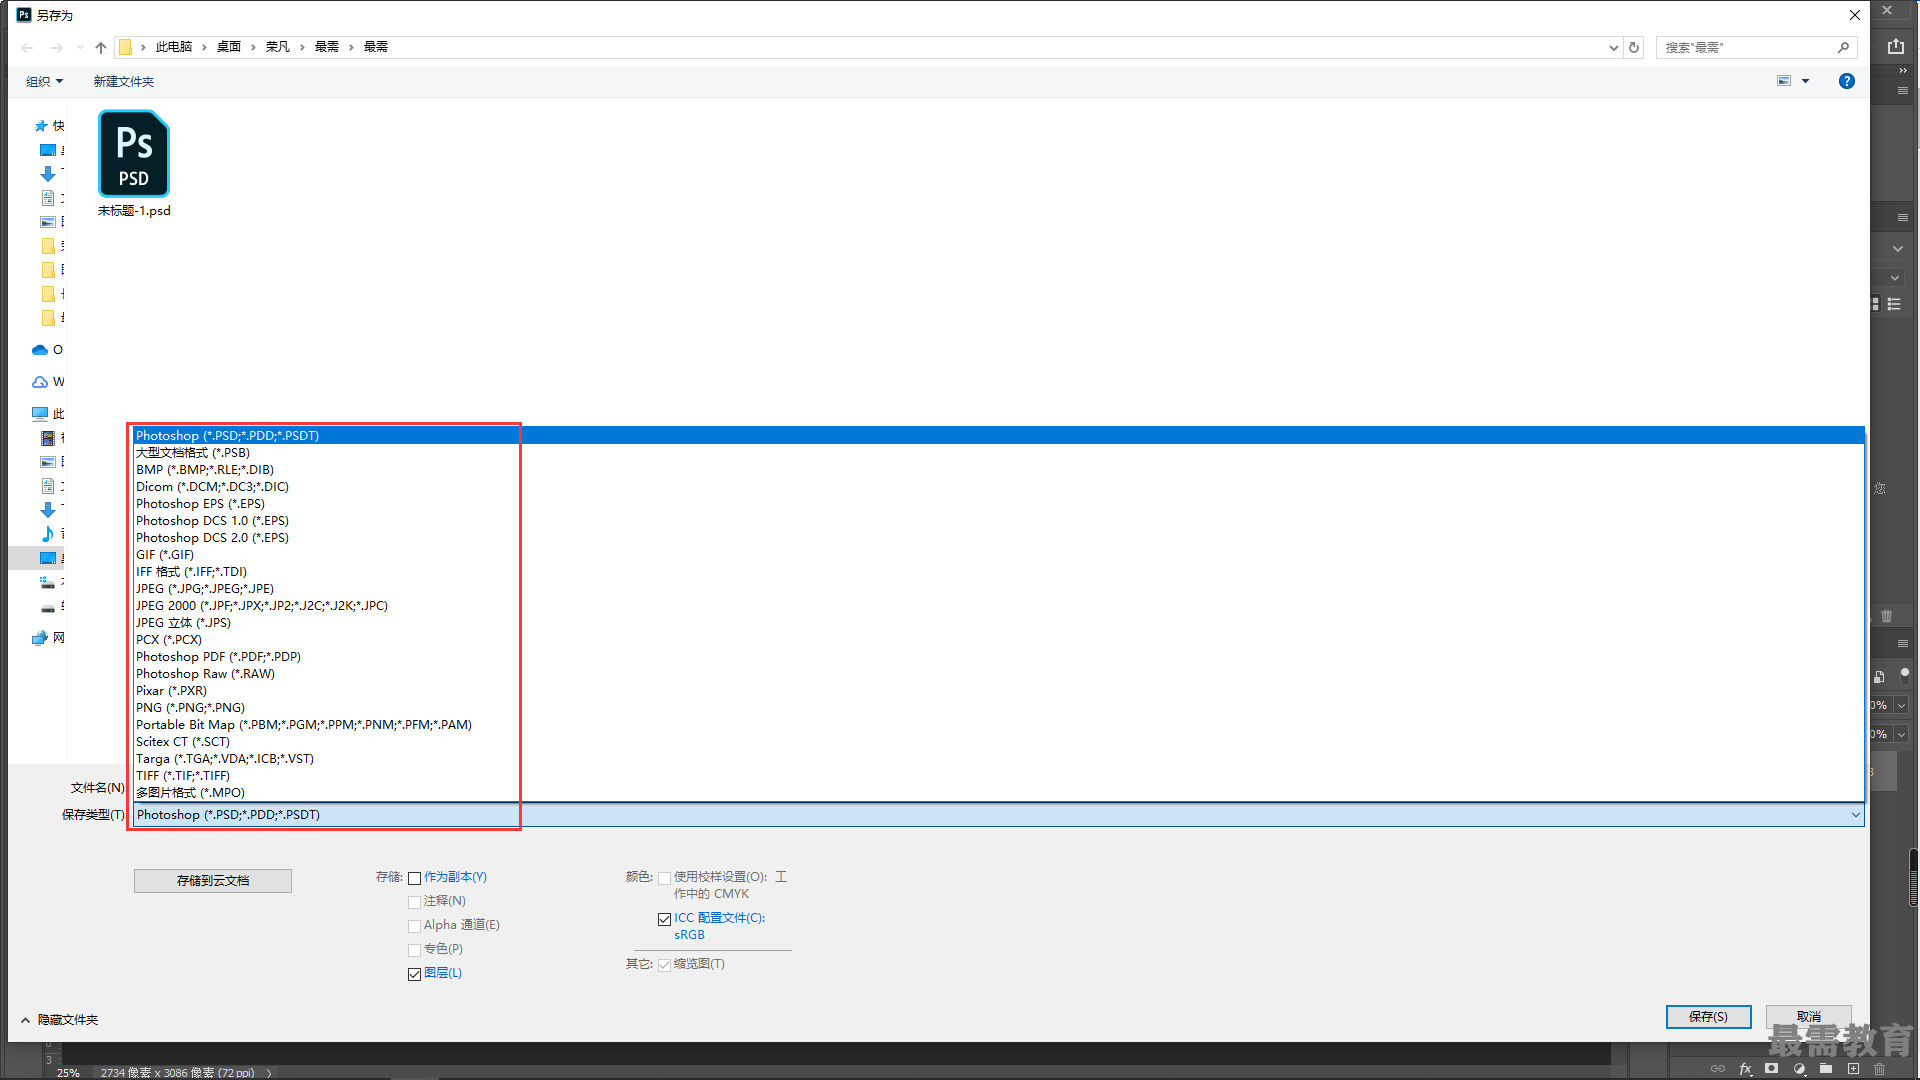Uncheck the 图层 checkbox
Screen dimensions: 1920x1080
click(414, 974)
